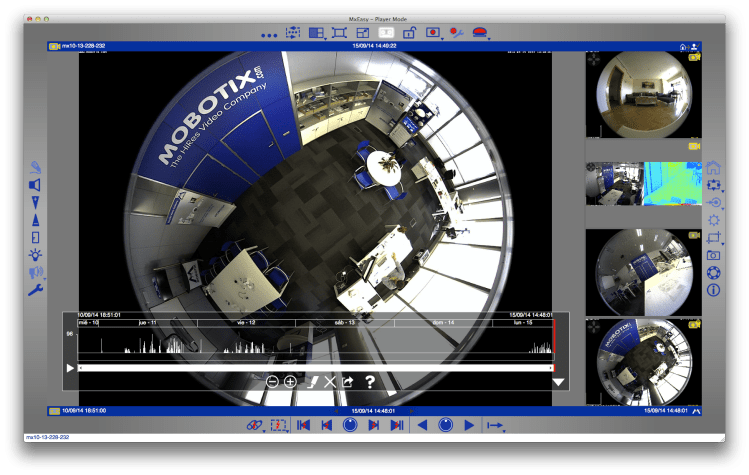Toggle the highlighted recorder mode button
Viewport: 749px width, 475px height.
pyautogui.click(x=385, y=33)
